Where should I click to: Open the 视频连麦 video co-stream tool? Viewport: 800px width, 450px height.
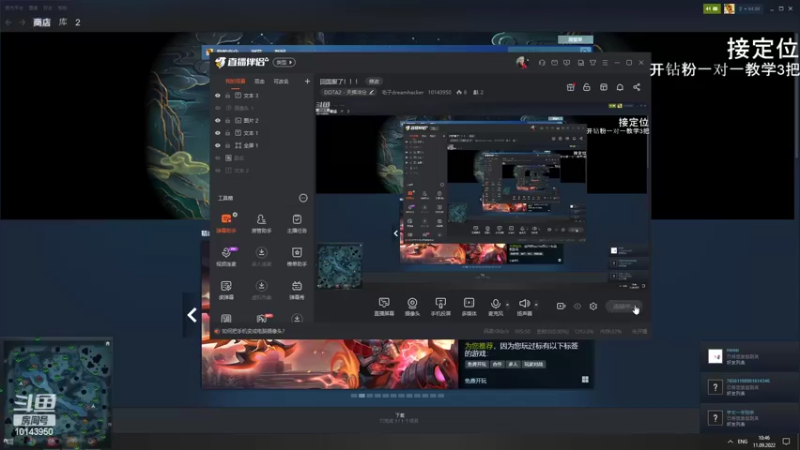pos(226,256)
